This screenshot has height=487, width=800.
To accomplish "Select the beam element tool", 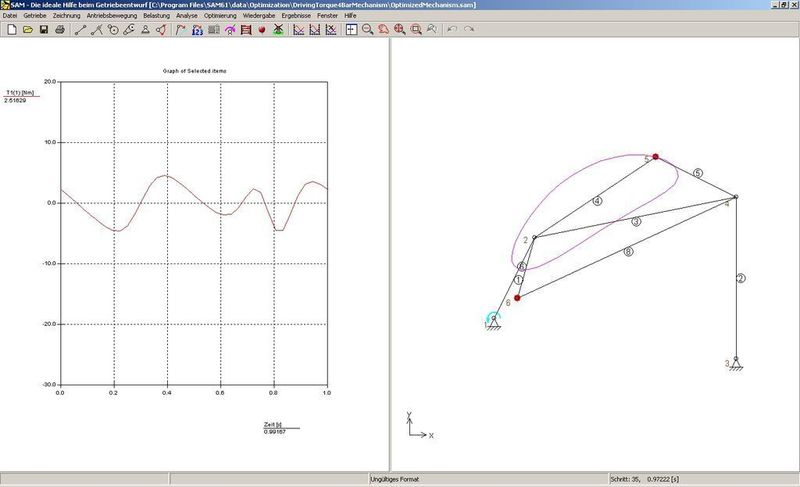I will coord(80,30).
